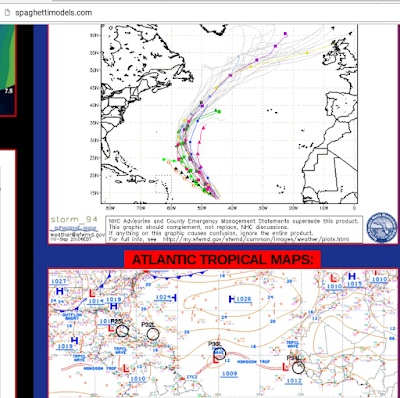
Task: Click the P32L circled disturbance marker
Action: [153, 334]
